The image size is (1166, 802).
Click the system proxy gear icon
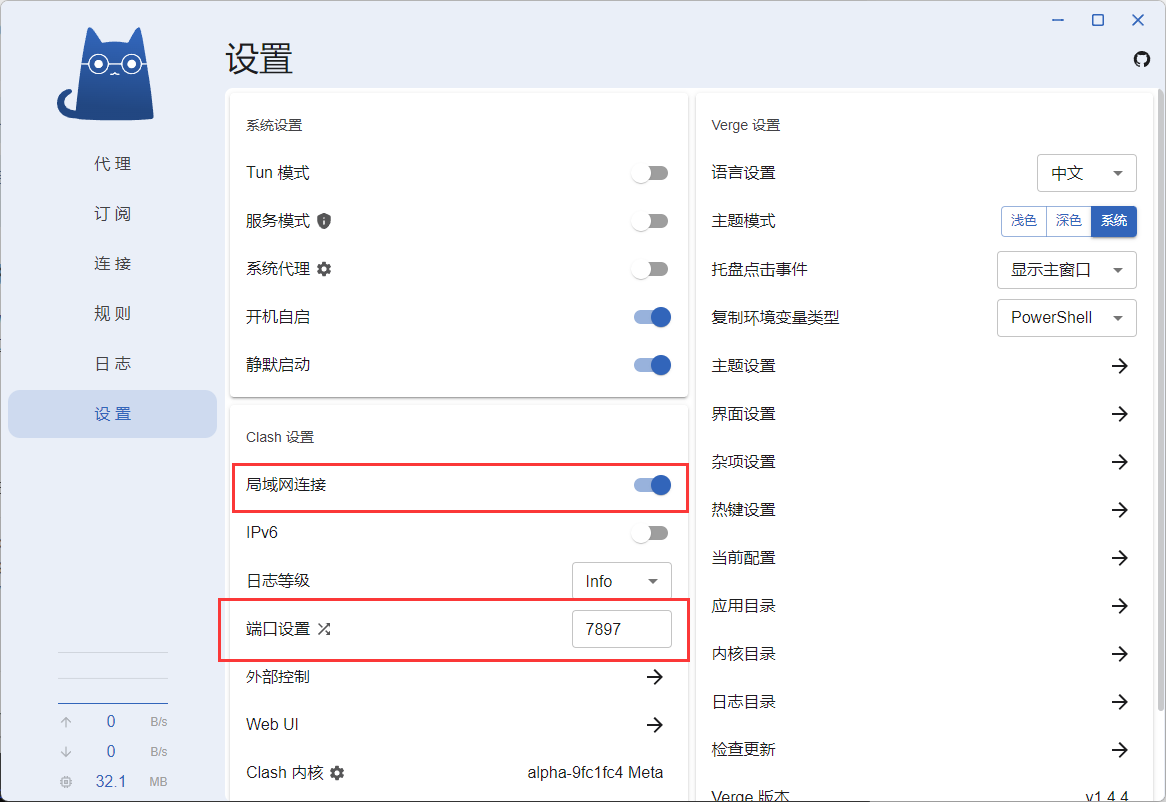[x=324, y=269]
